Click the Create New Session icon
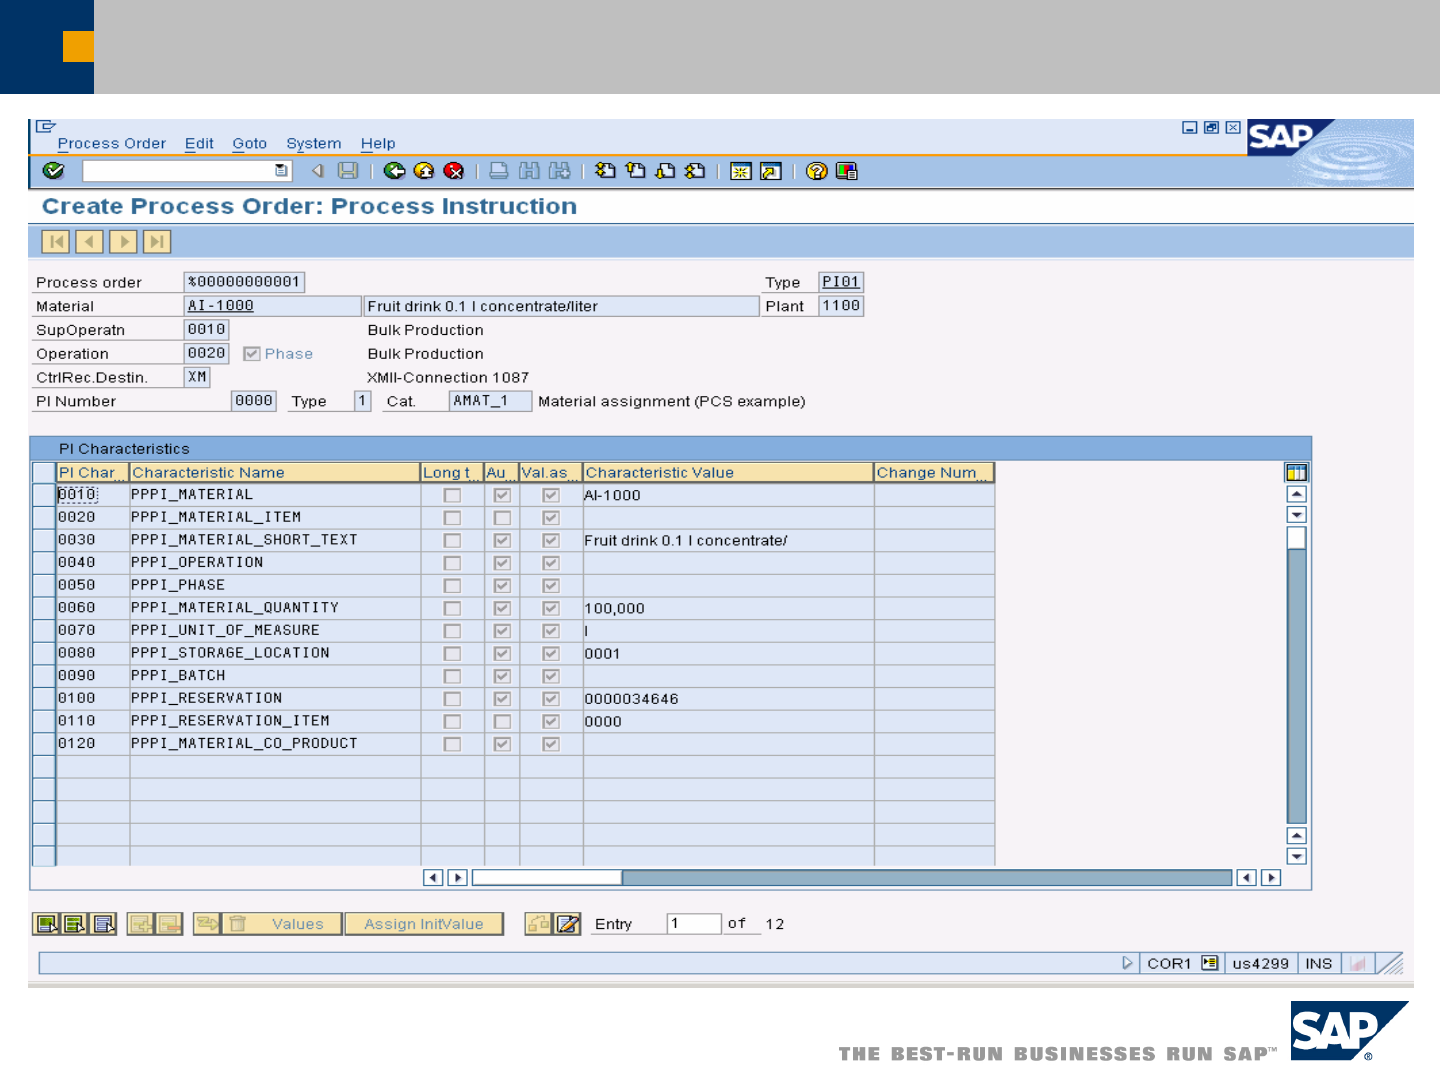This screenshot has width=1440, height=1065. 741,171
